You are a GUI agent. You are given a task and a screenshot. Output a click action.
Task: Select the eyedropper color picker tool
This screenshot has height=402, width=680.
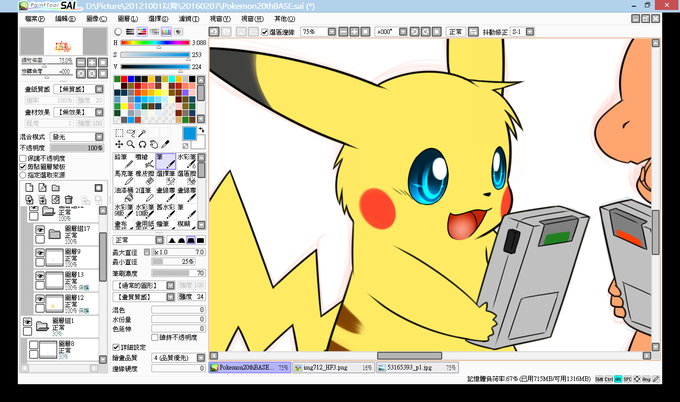click(165, 144)
